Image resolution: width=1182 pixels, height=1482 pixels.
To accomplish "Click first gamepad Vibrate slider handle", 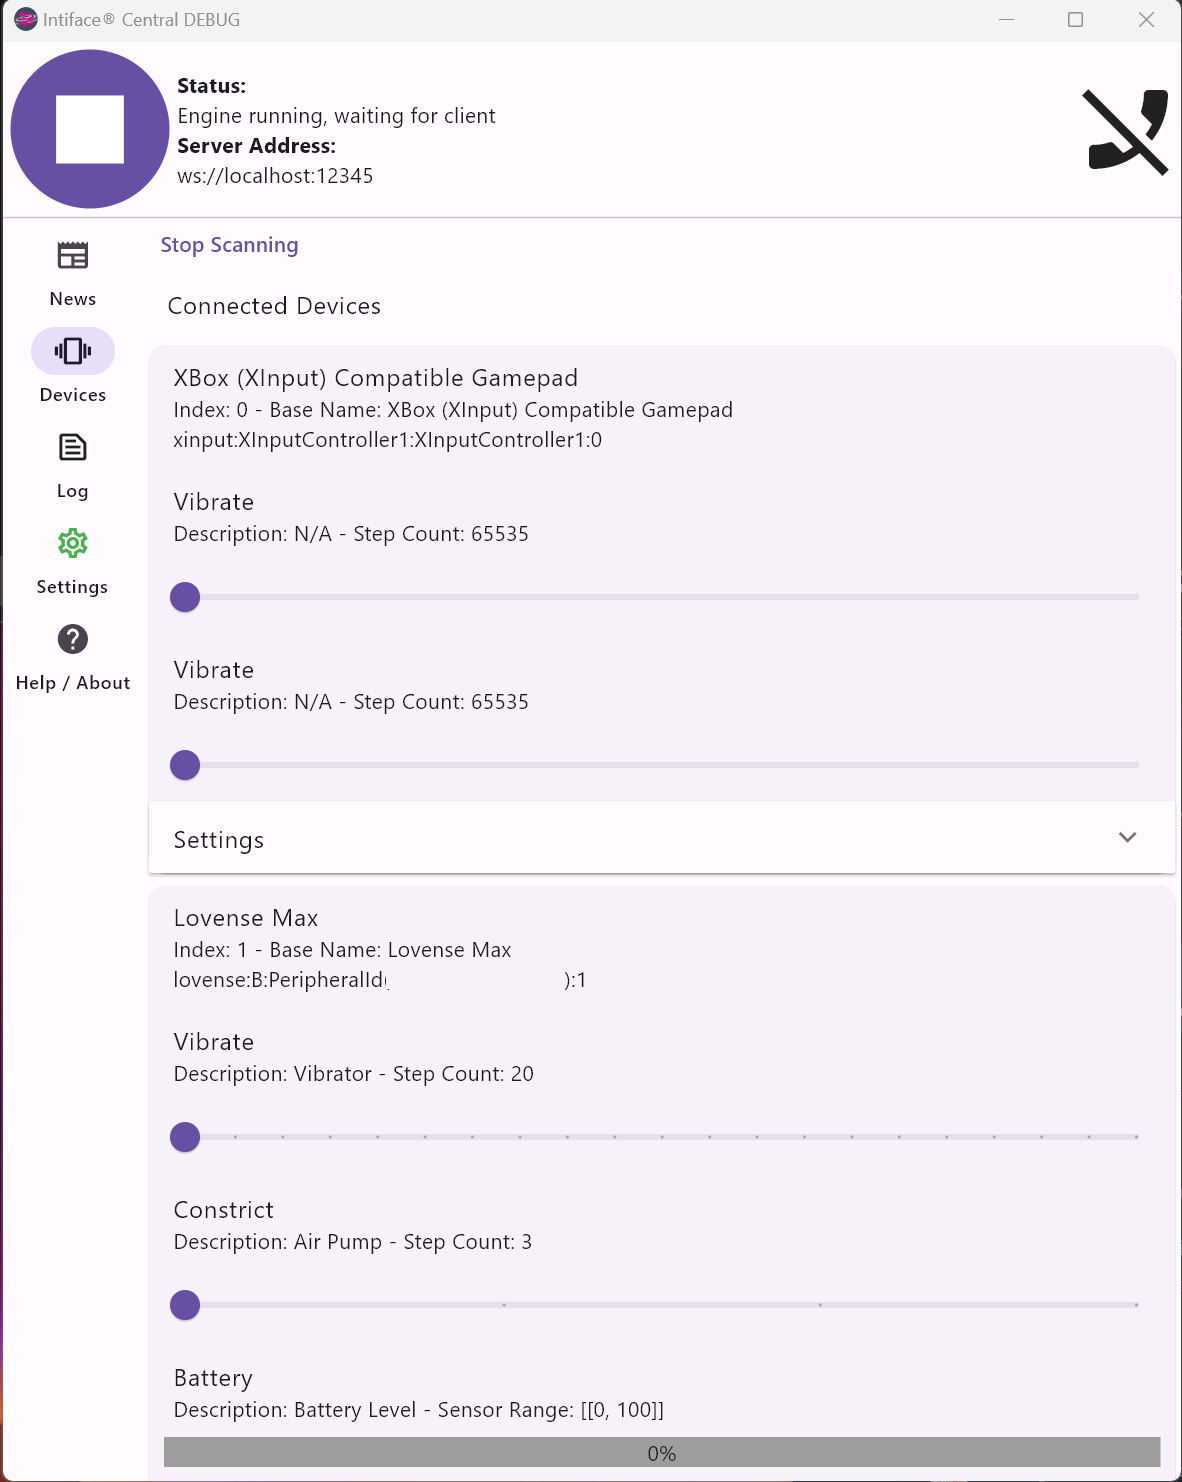I will coord(185,597).
